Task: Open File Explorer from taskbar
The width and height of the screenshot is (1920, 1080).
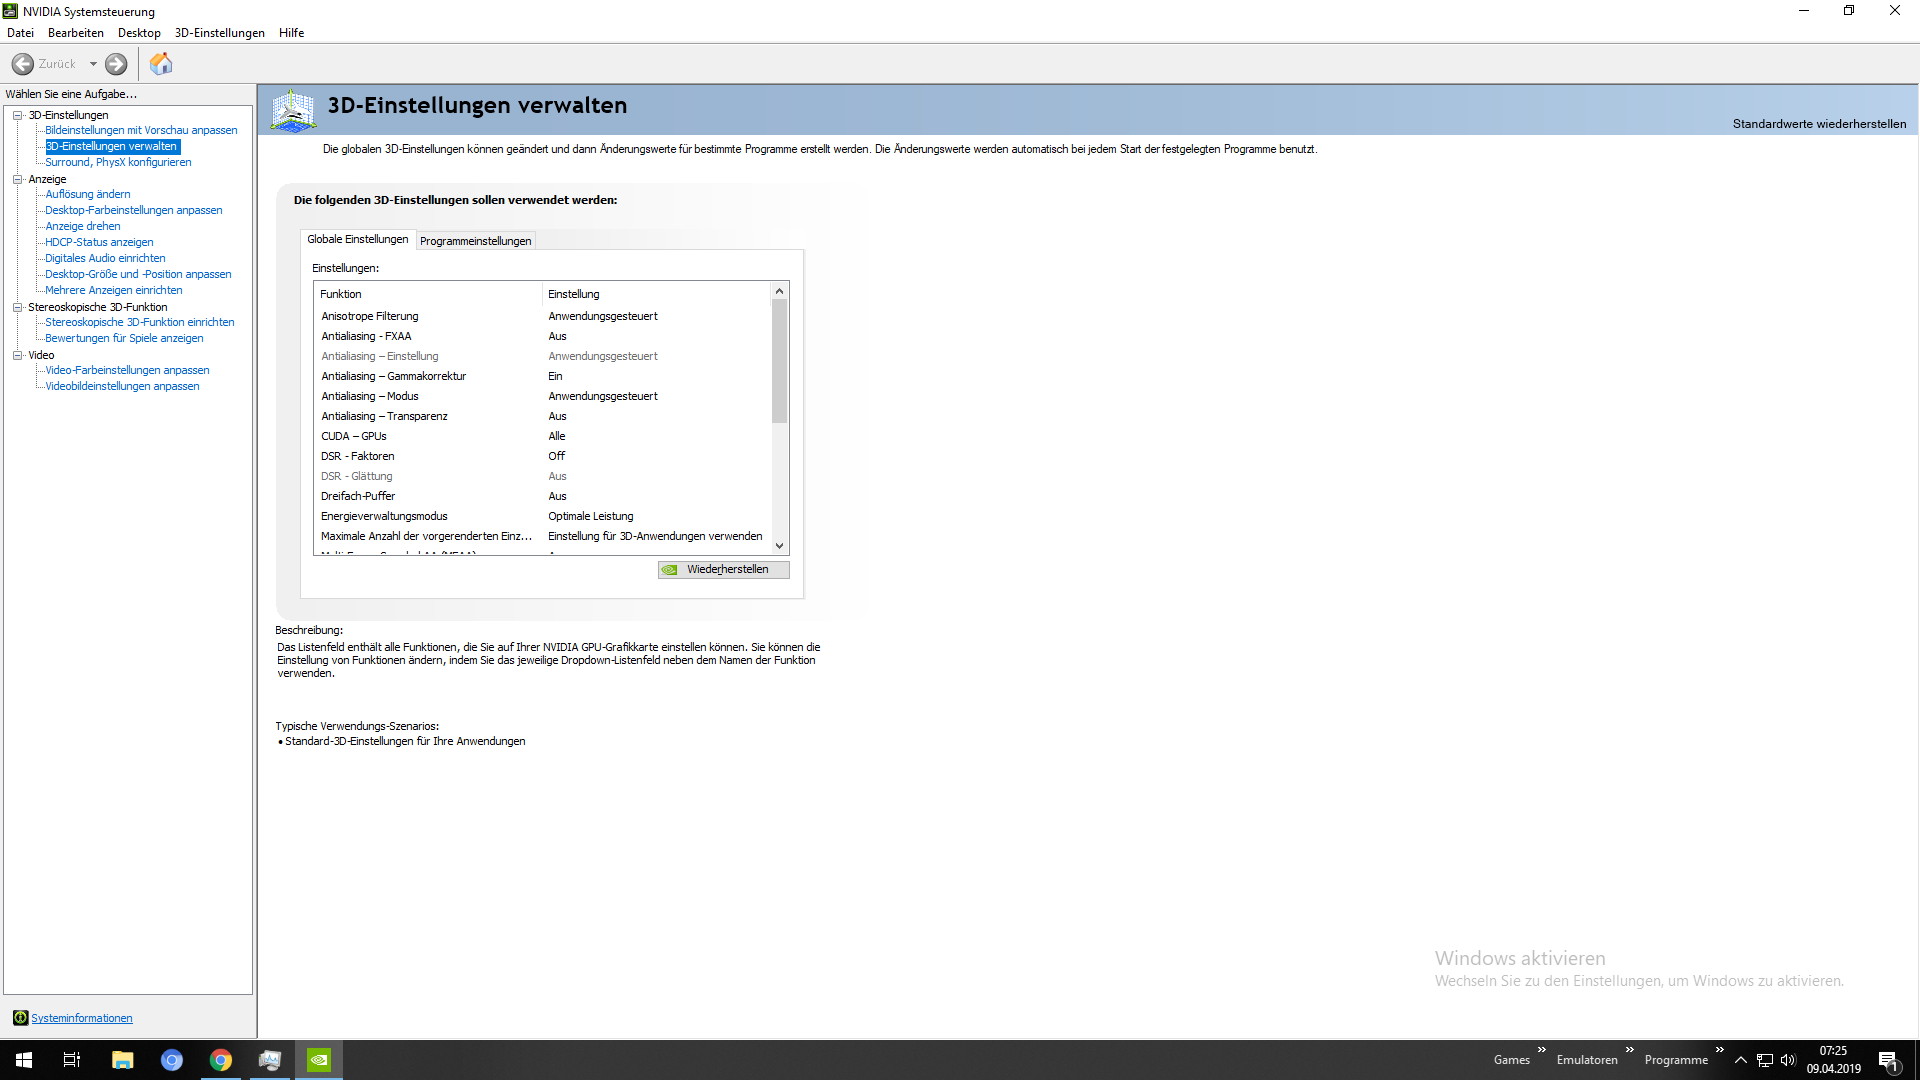Action: coord(122,1060)
